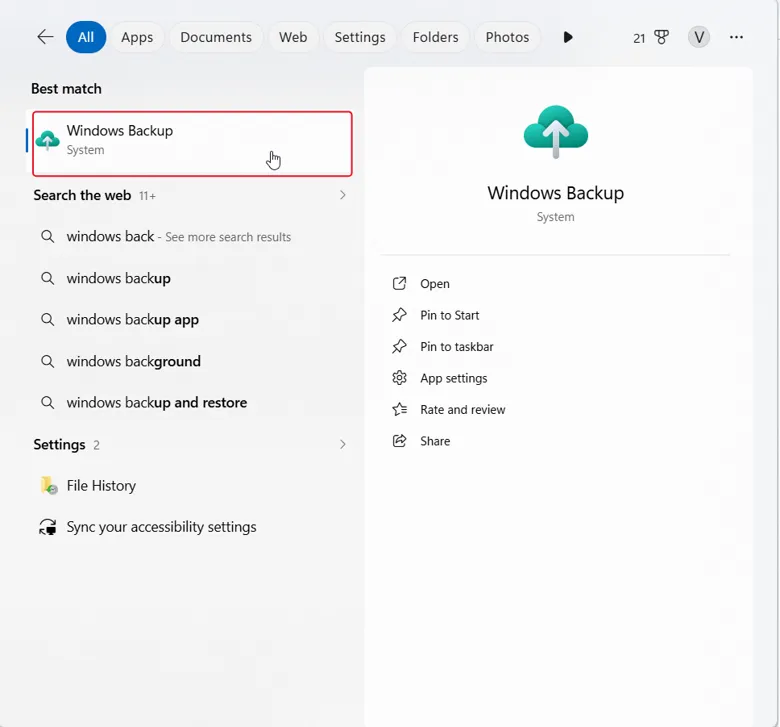The image size is (780, 727).
Task: Click the large Windows Backup cloud icon
Action: coord(556,132)
